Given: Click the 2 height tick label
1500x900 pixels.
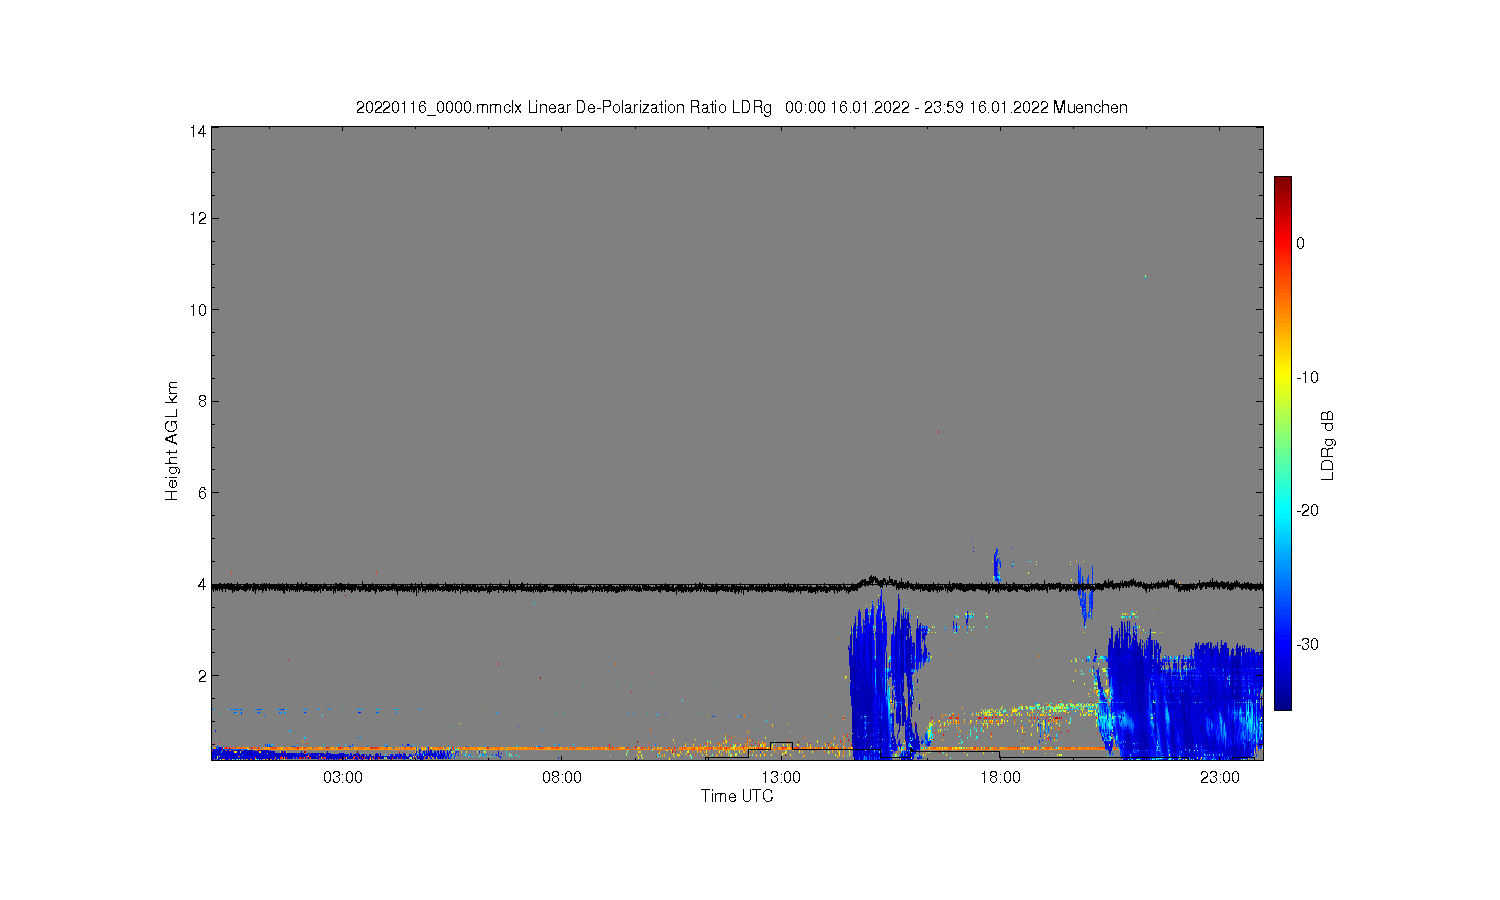Looking at the screenshot, I should [x=202, y=676].
